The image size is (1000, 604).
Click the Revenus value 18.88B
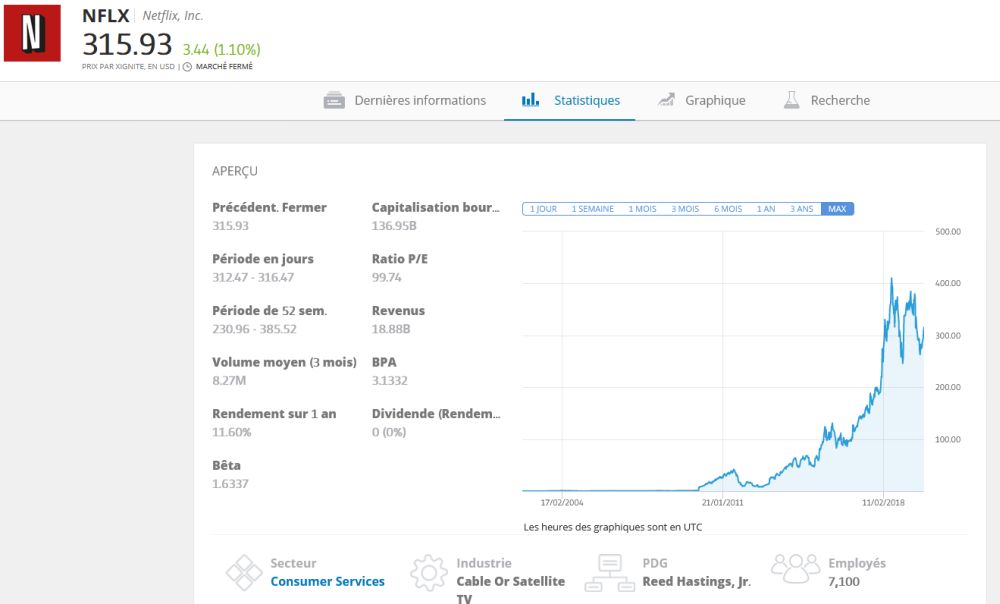coord(391,329)
